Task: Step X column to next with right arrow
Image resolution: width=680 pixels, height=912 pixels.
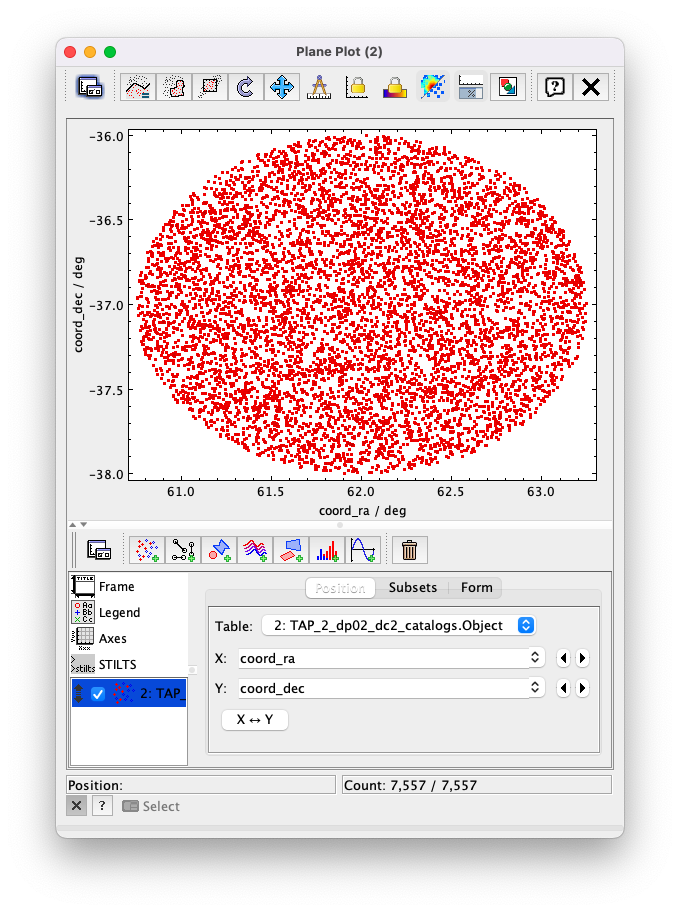Action: click(x=582, y=658)
